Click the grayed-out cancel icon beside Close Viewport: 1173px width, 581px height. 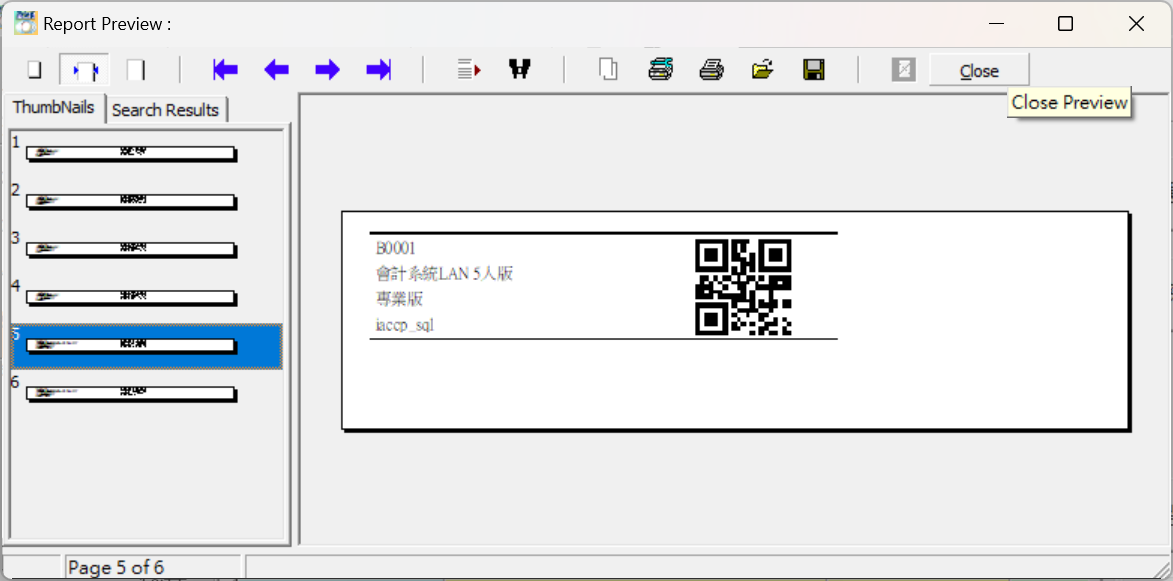[904, 70]
